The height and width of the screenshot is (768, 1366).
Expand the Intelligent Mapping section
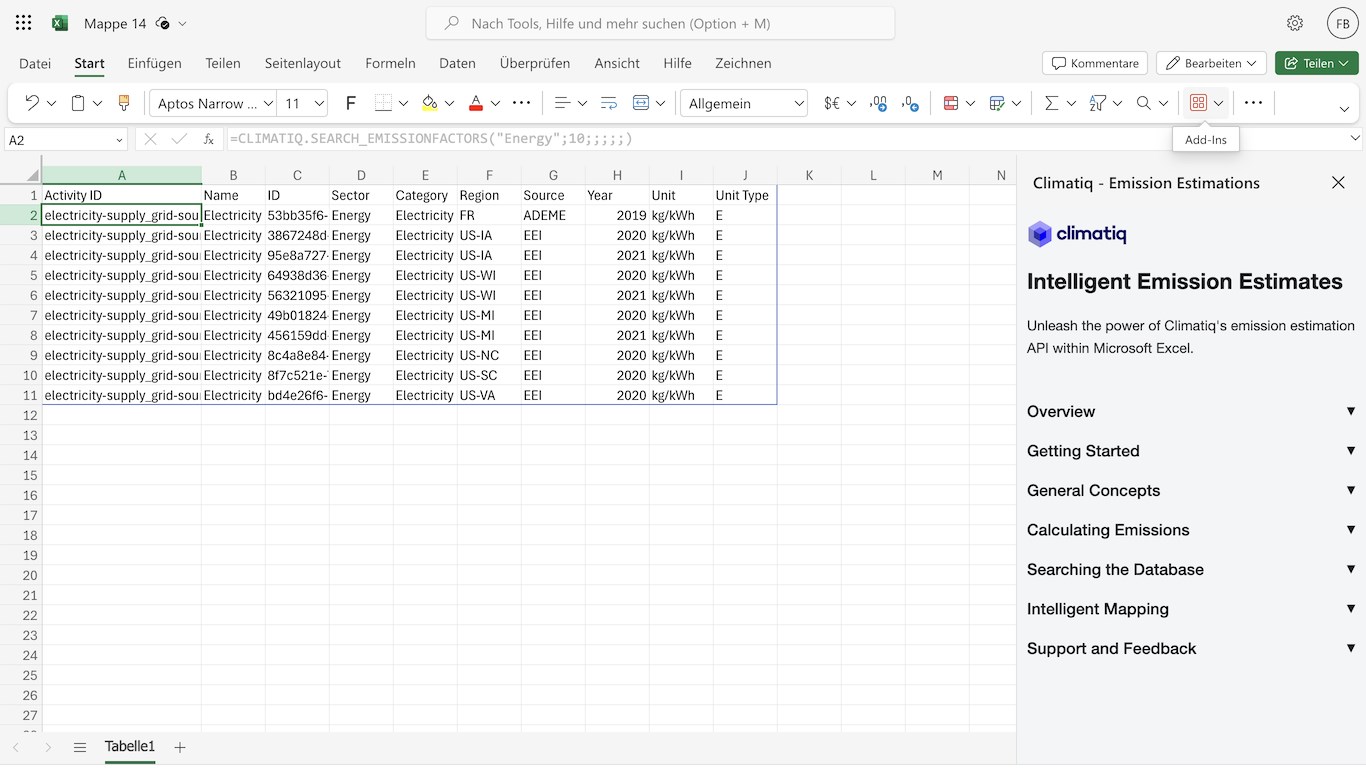pos(1191,609)
